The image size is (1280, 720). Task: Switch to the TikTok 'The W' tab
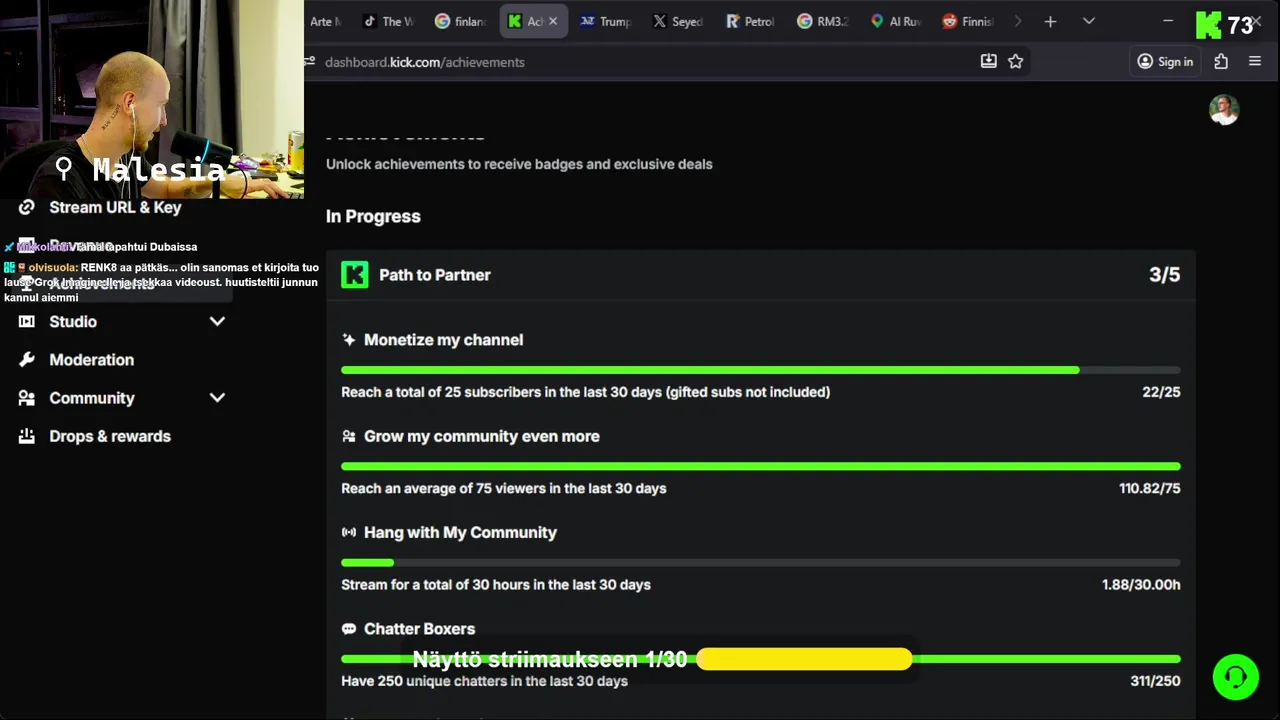click(x=388, y=21)
